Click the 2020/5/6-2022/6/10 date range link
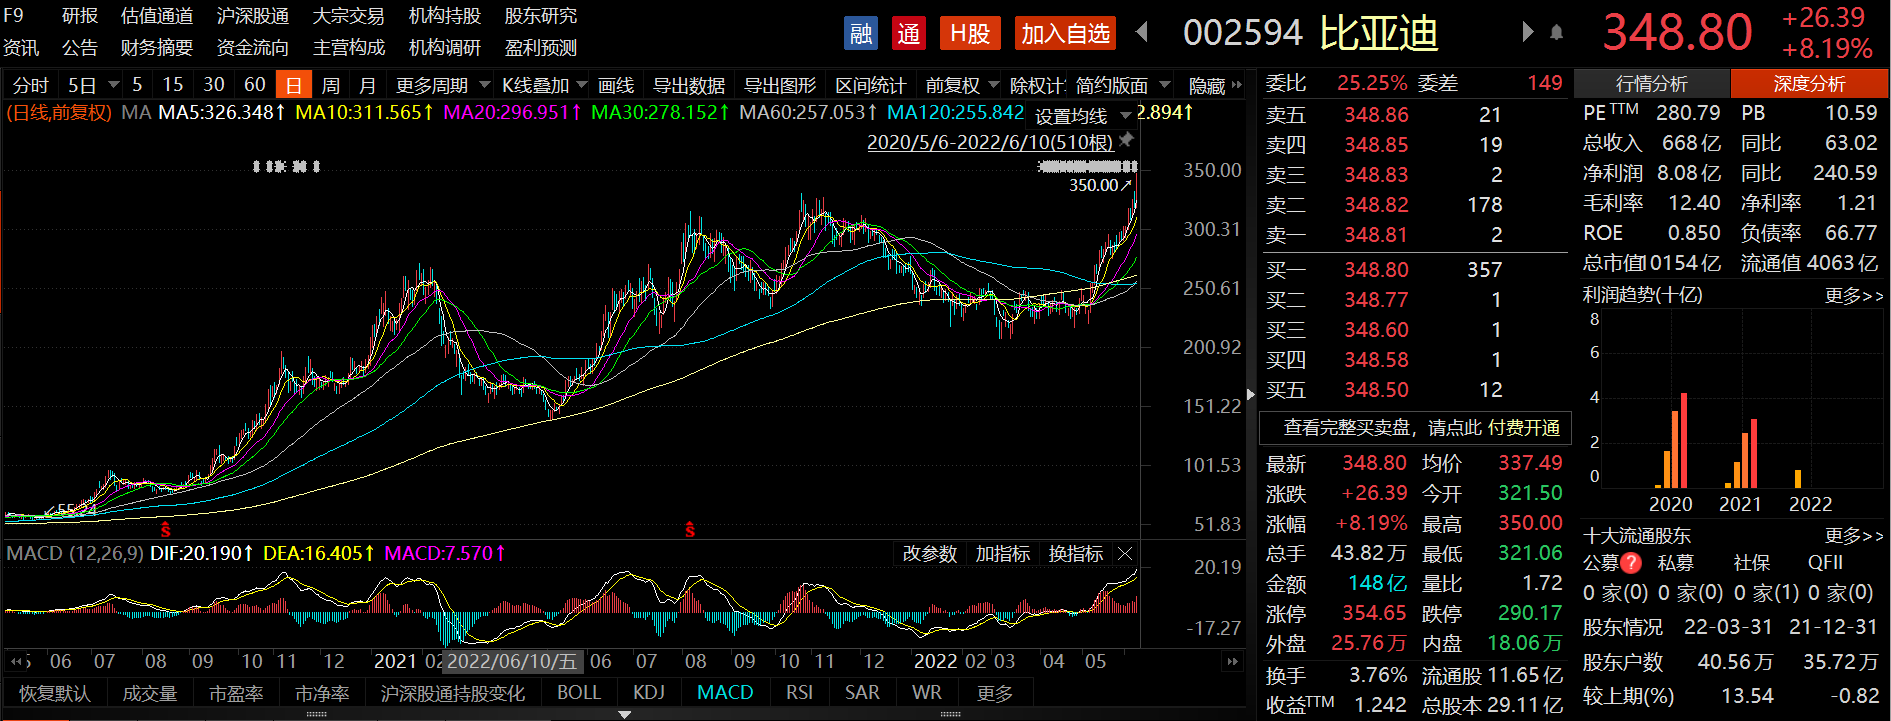This screenshot has height=721, width=1891. (990, 142)
